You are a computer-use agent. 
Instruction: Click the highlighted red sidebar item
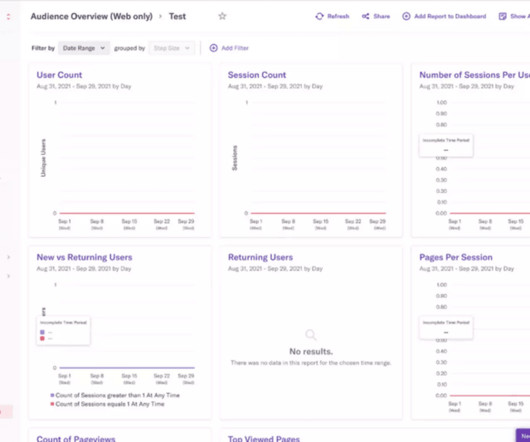[6, 412]
